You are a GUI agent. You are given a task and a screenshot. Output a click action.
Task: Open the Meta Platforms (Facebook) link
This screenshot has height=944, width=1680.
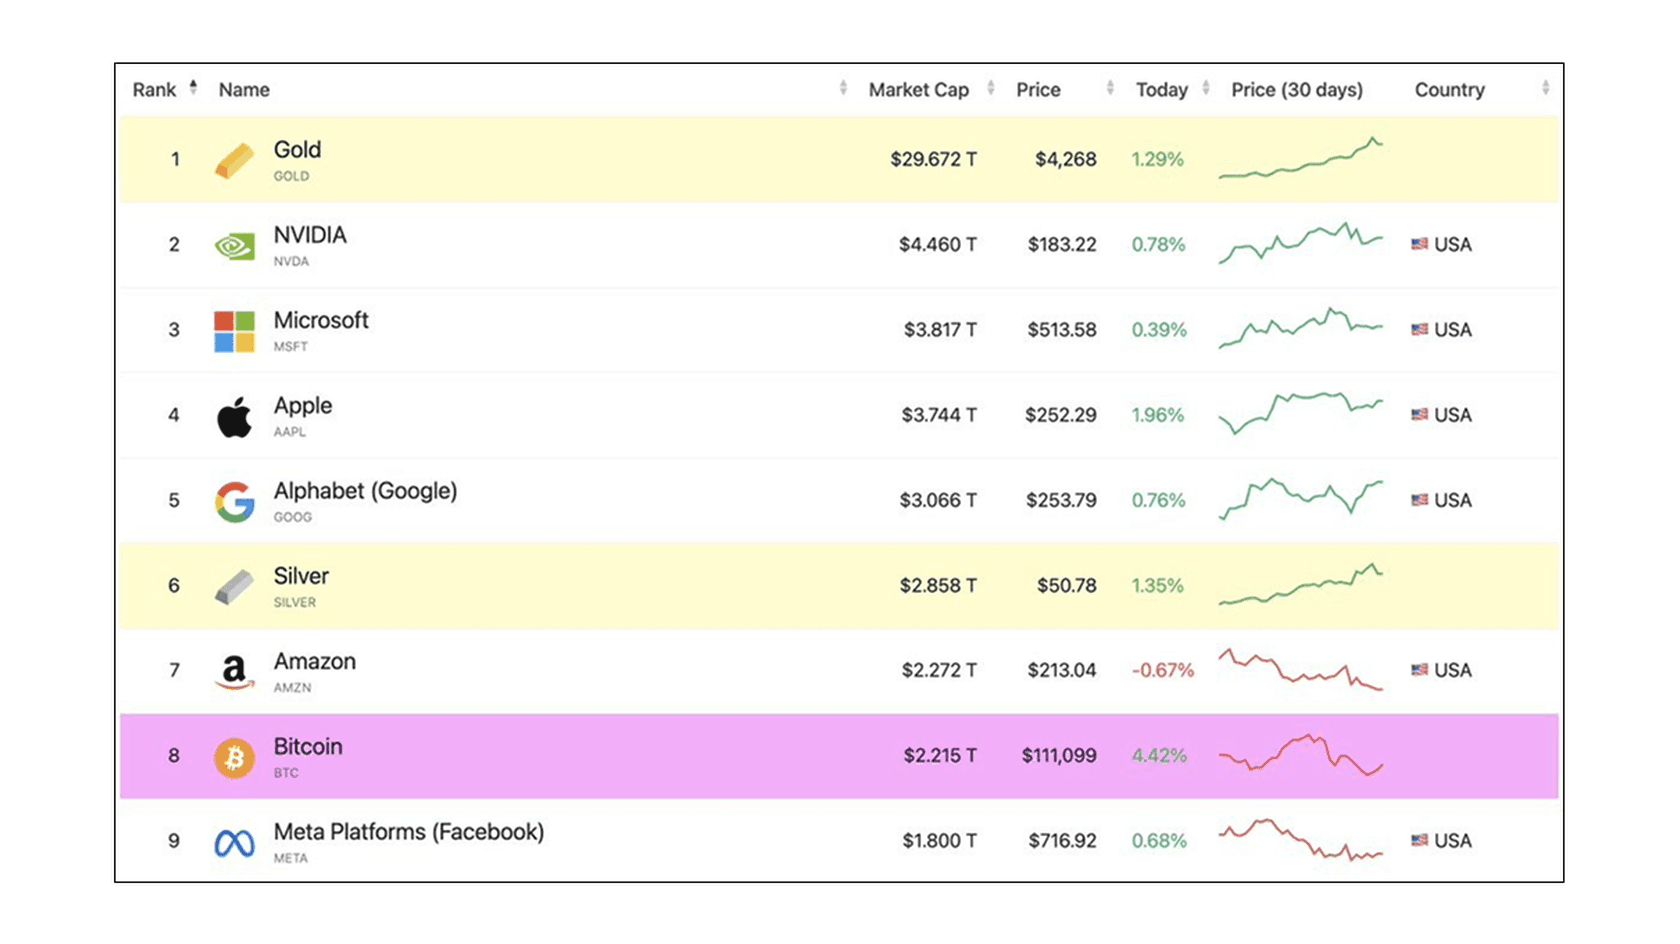(408, 832)
